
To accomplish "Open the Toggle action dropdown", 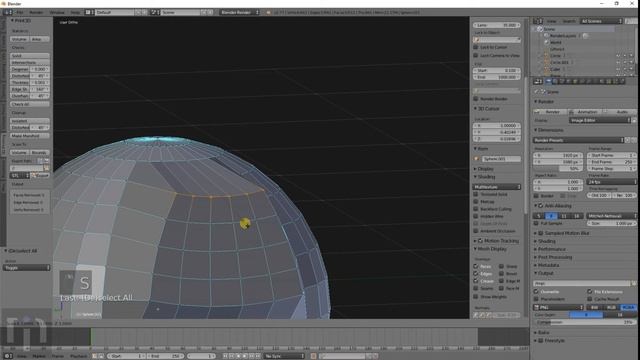I will [27, 268].
